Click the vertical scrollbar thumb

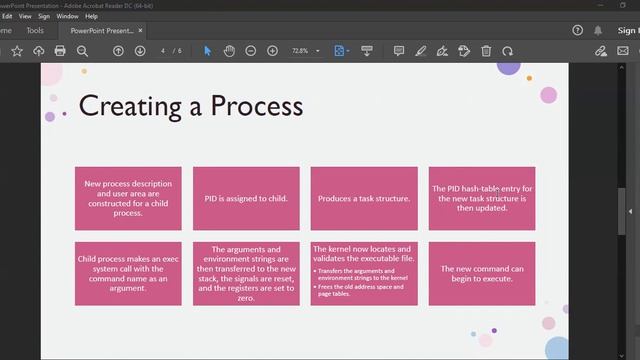point(621,211)
